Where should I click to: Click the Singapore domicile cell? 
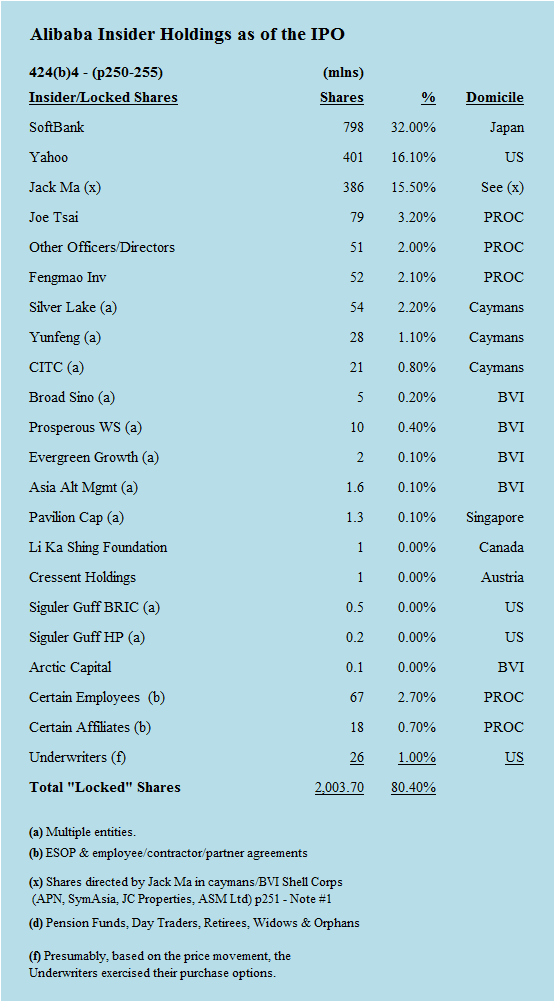click(495, 518)
